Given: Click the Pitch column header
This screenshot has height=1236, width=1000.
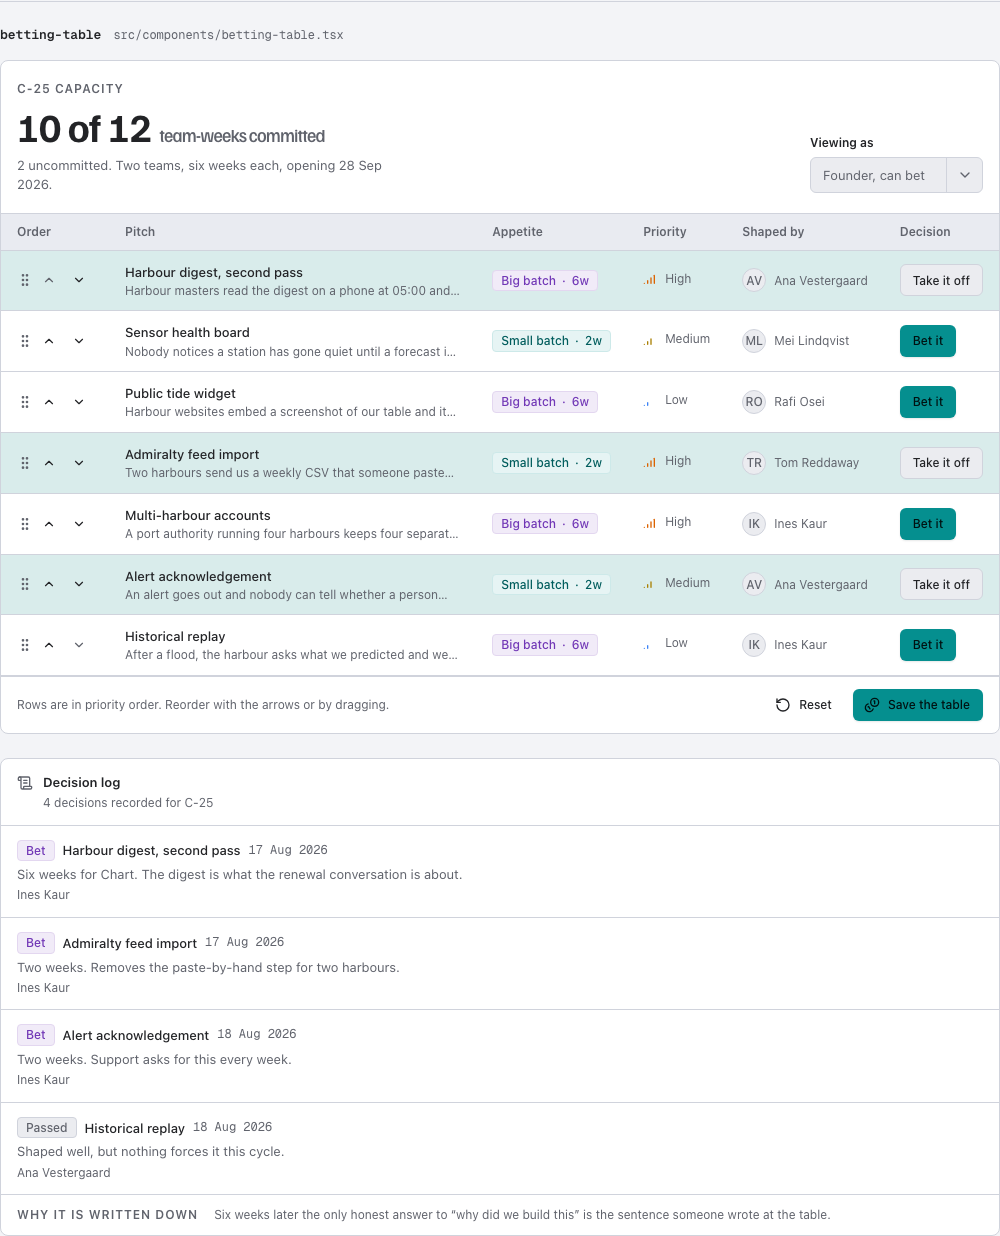Looking at the screenshot, I should click(x=140, y=232).
